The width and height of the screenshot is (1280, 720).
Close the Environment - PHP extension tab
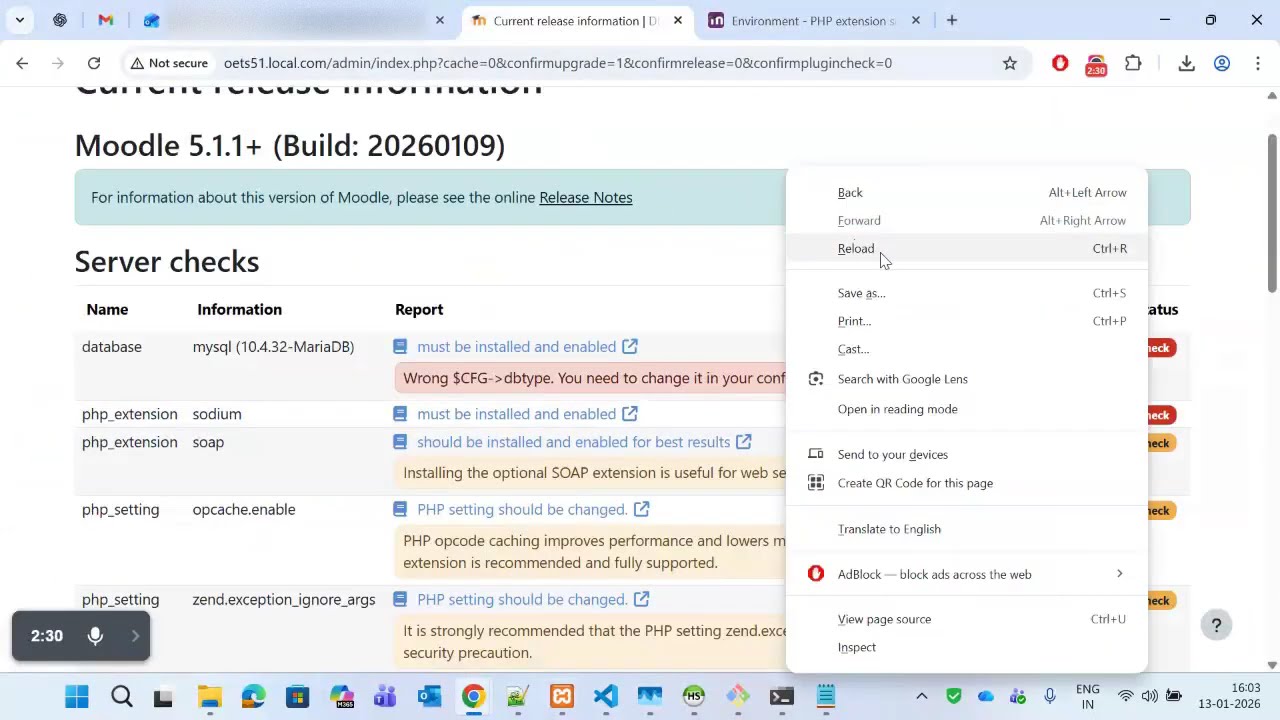pyautogui.click(x=915, y=20)
